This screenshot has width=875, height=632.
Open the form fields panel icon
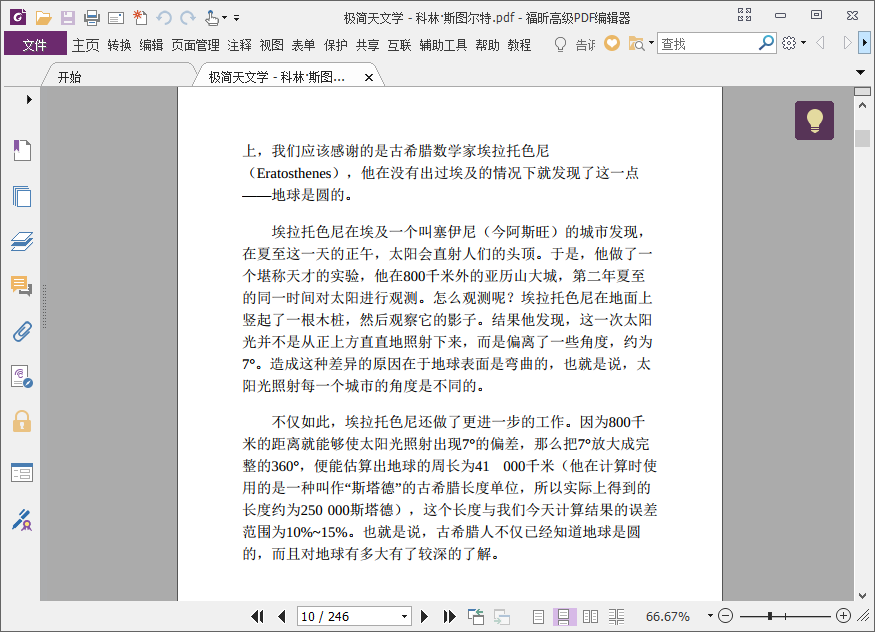click(22, 472)
